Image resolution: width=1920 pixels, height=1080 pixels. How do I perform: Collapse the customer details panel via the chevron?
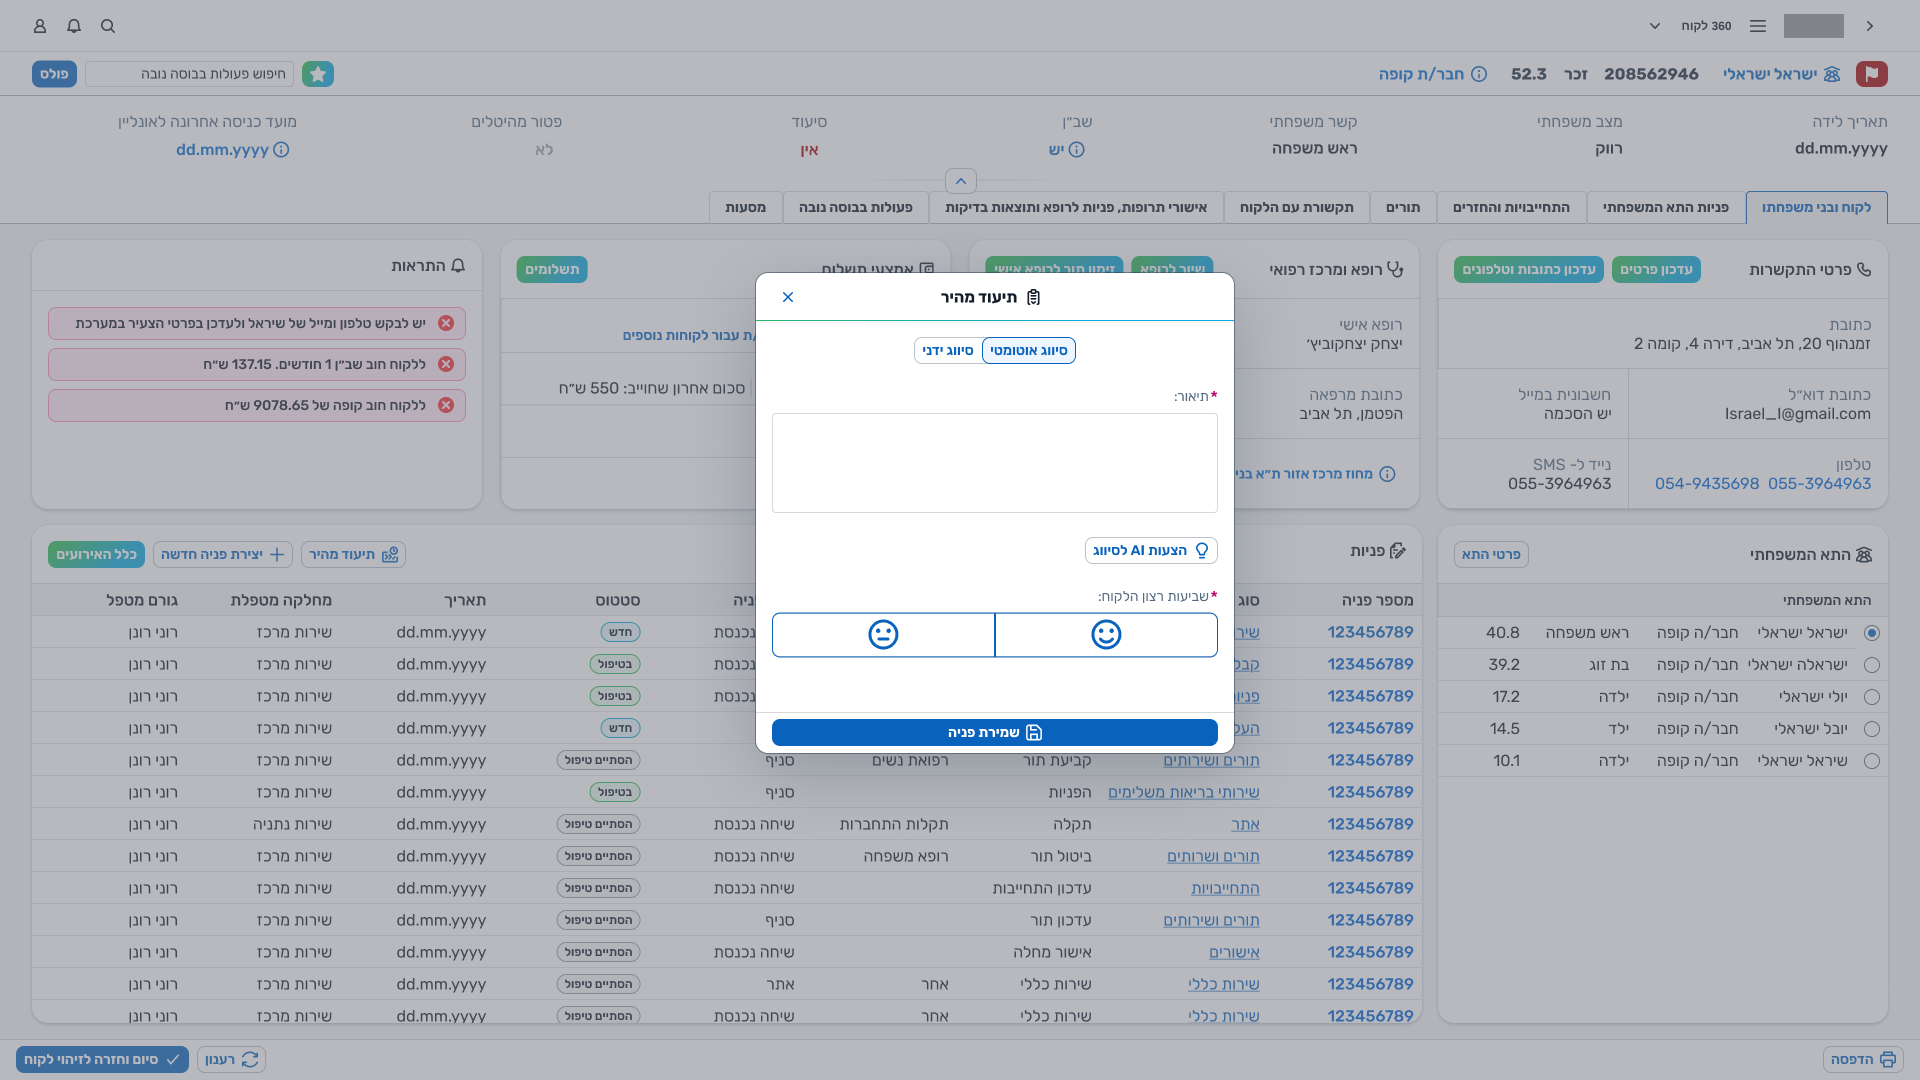tap(960, 181)
